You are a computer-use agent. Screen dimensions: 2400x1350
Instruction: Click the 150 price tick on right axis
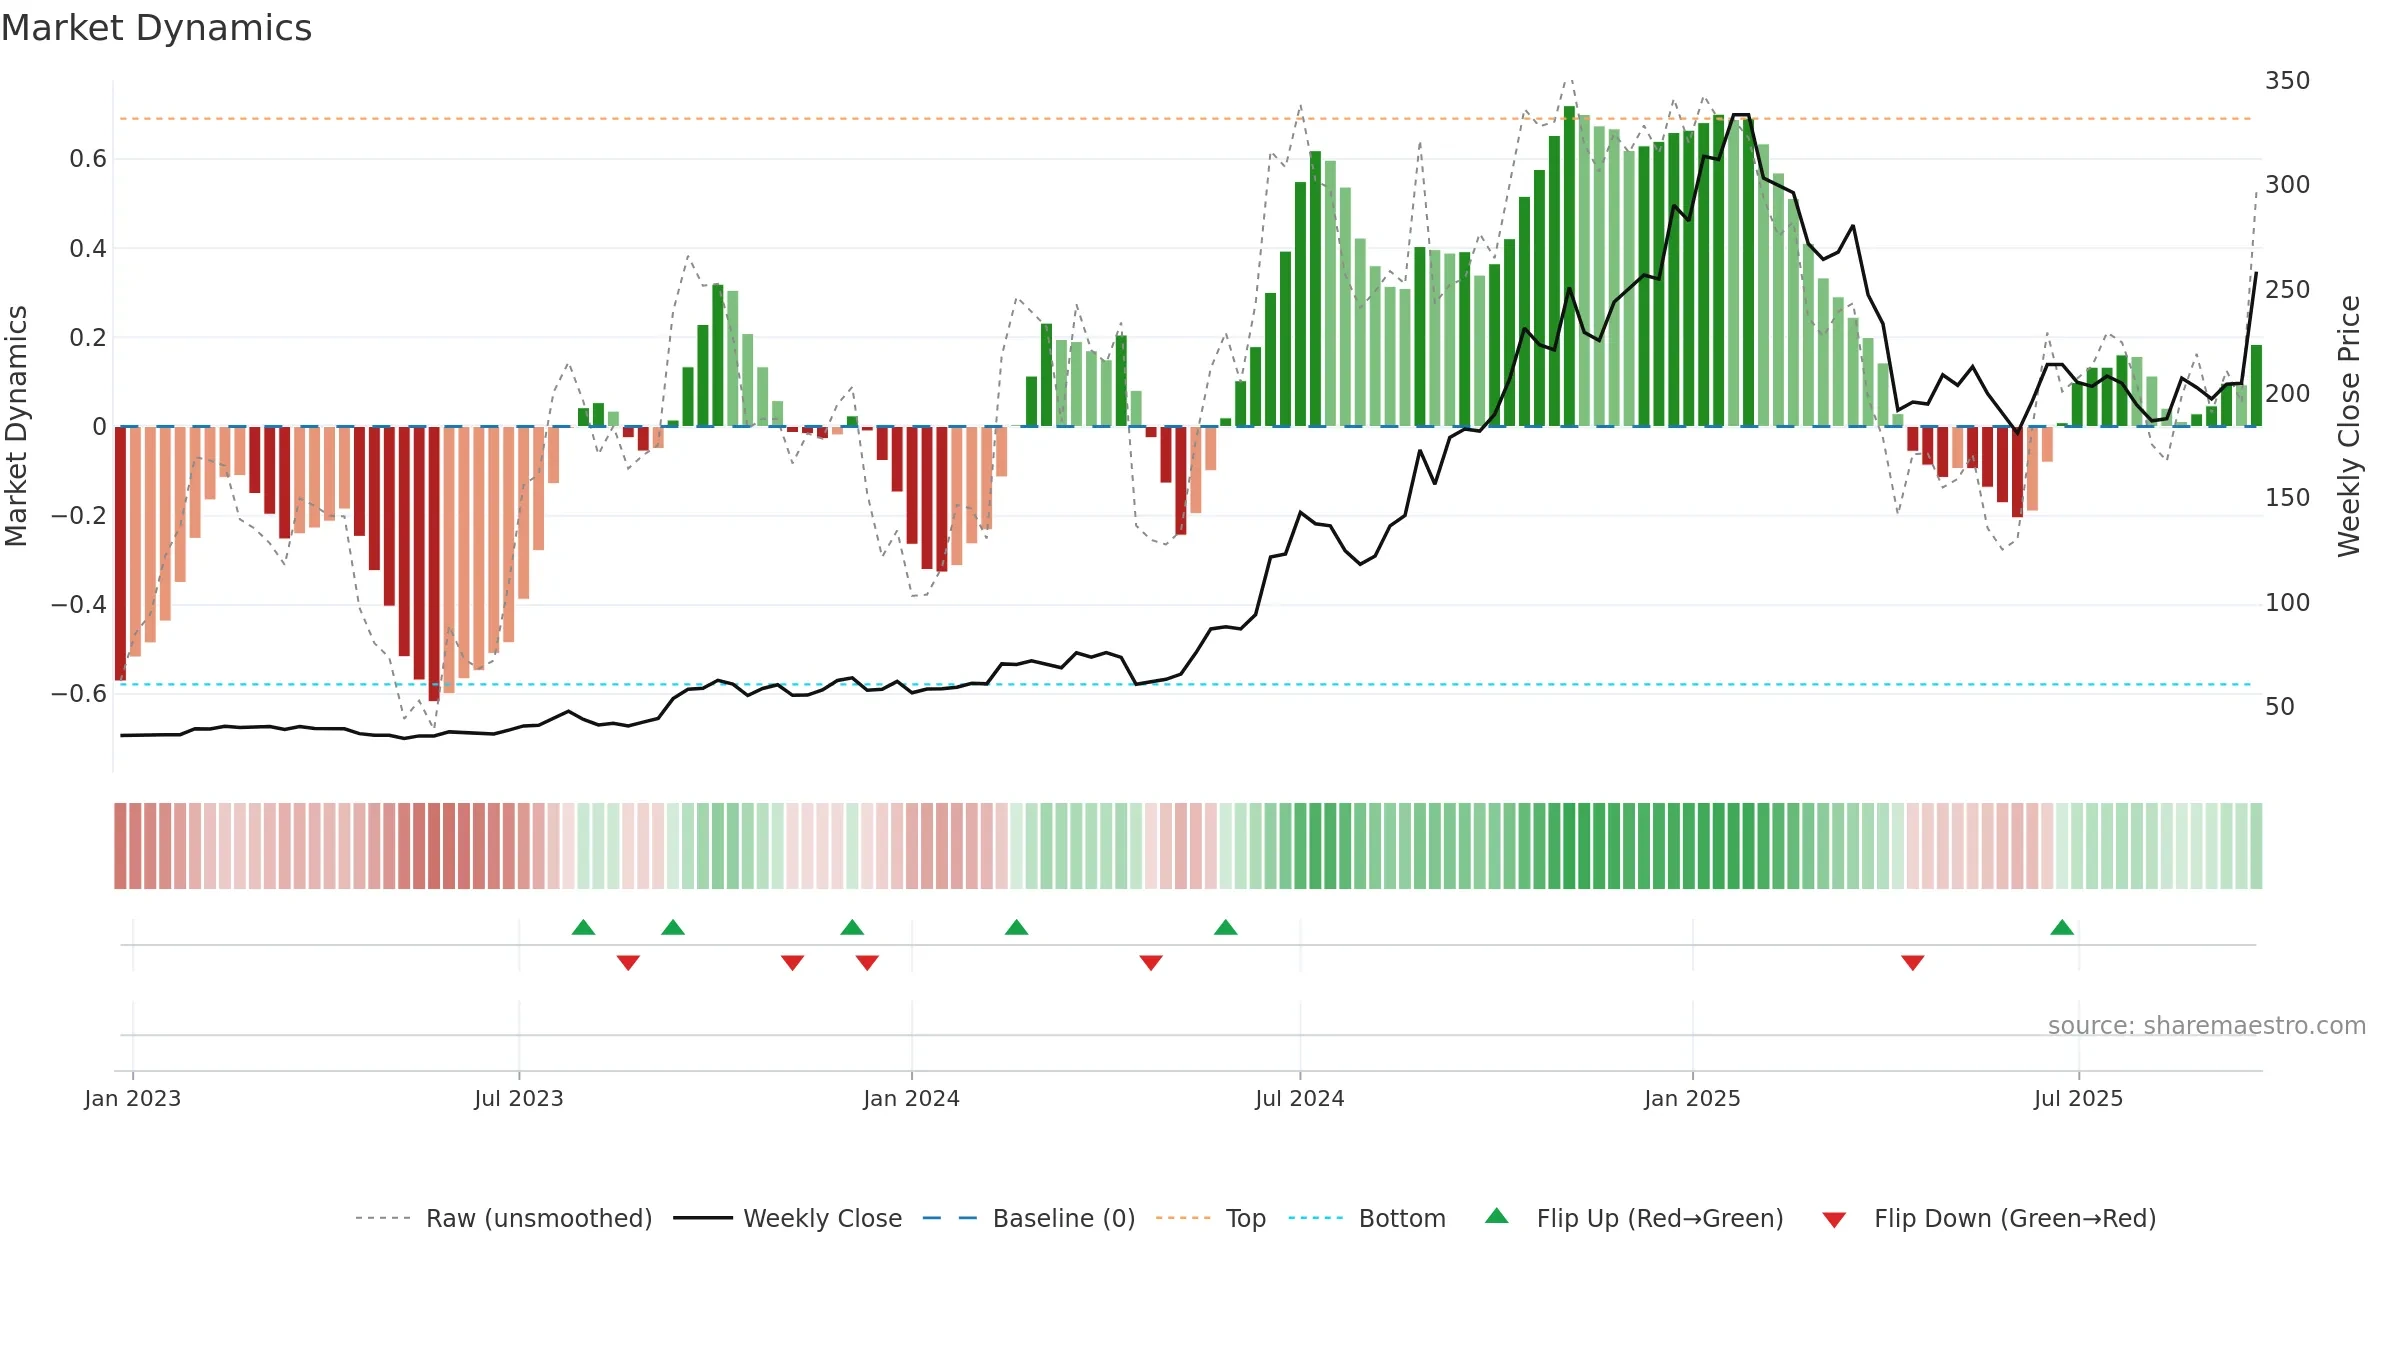(2288, 498)
